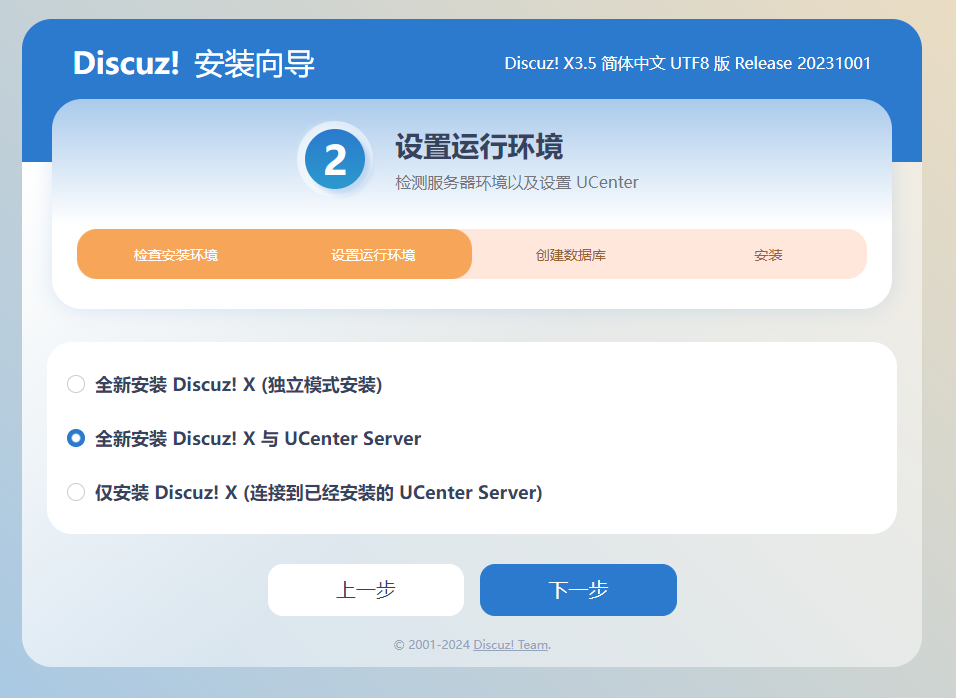Select the standalone-mode radio button (独立模式安装)
Viewport: 956px width, 698px height.
coord(76,384)
